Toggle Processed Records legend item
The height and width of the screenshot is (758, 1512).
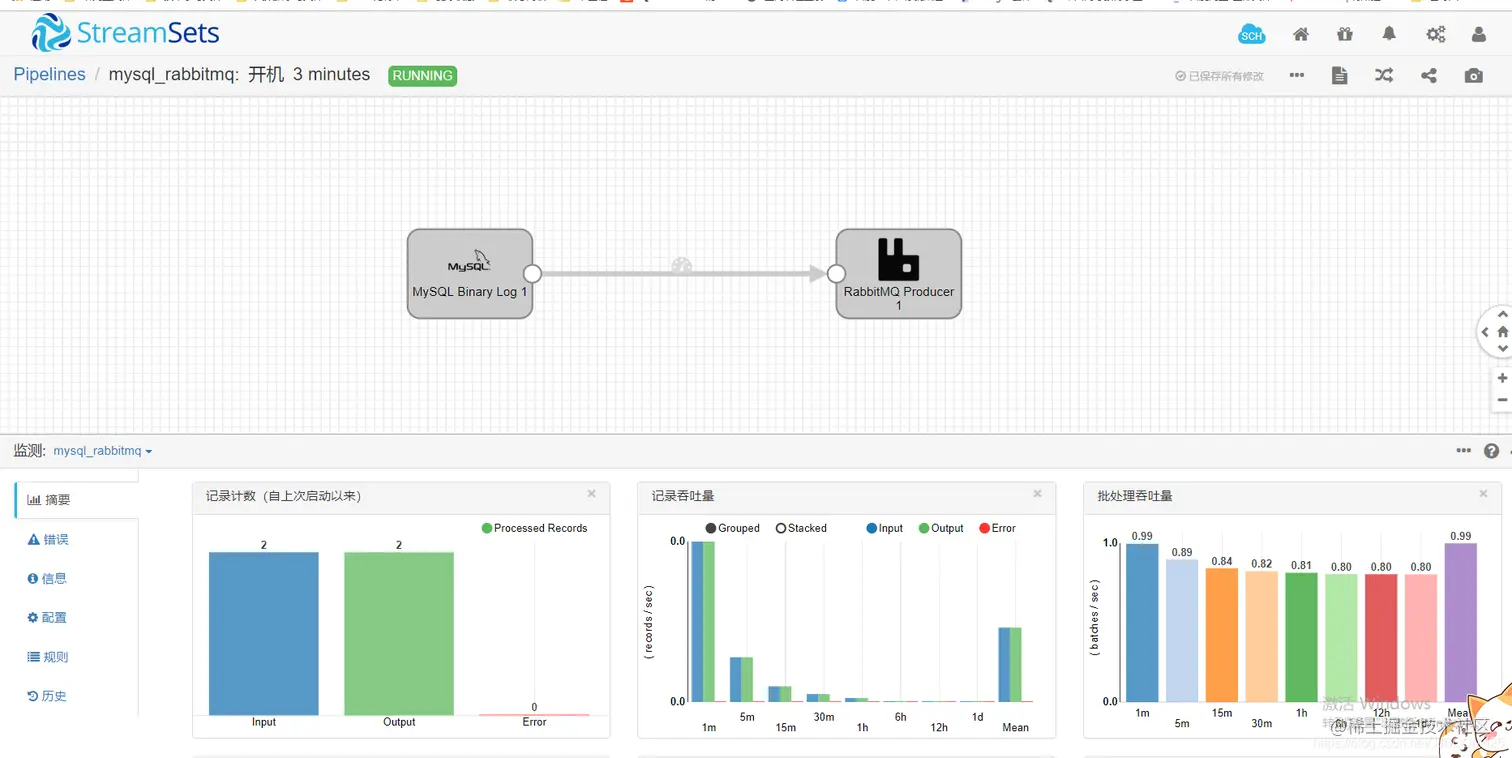tap(534, 528)
